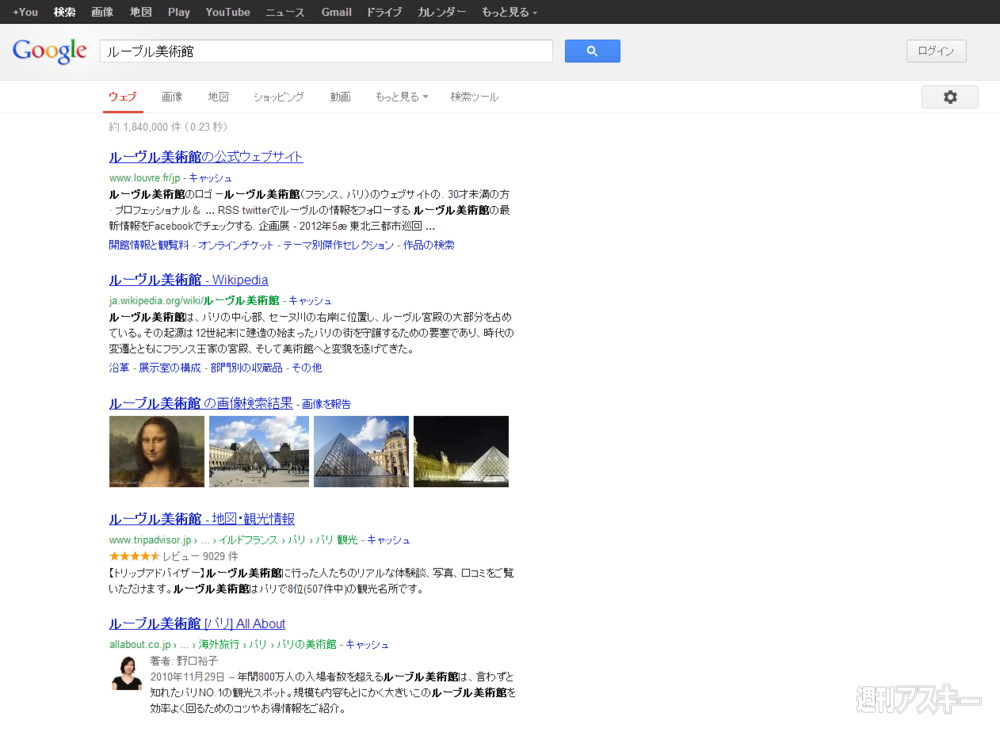Click 海外旅行 in the allabout breadcrumb
This screenshot has height=732, width=1000.
coord(219,645)
